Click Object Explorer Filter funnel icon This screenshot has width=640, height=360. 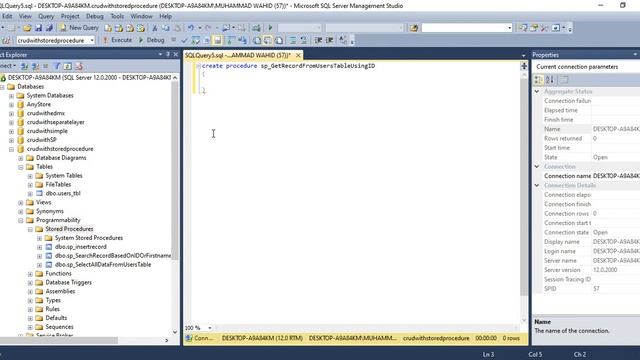tap(57, 66)
